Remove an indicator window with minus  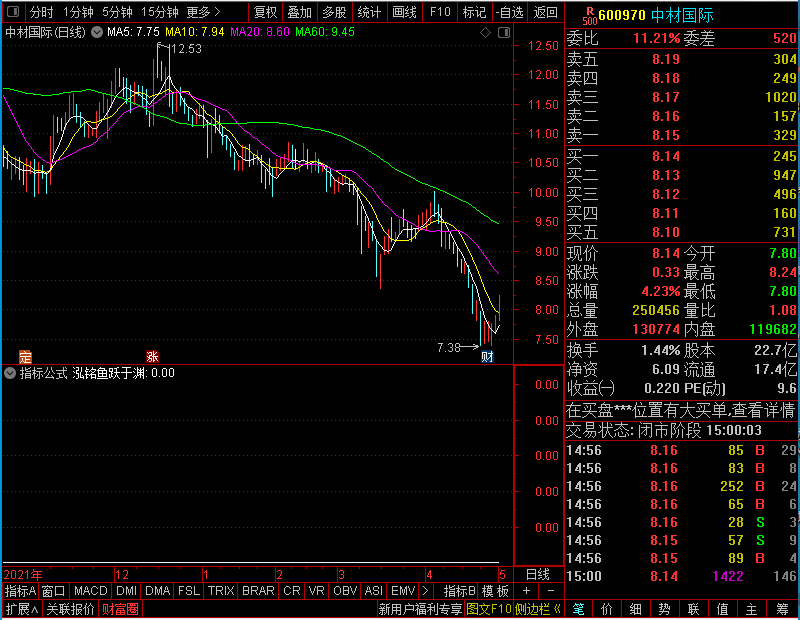coord(551,591)
